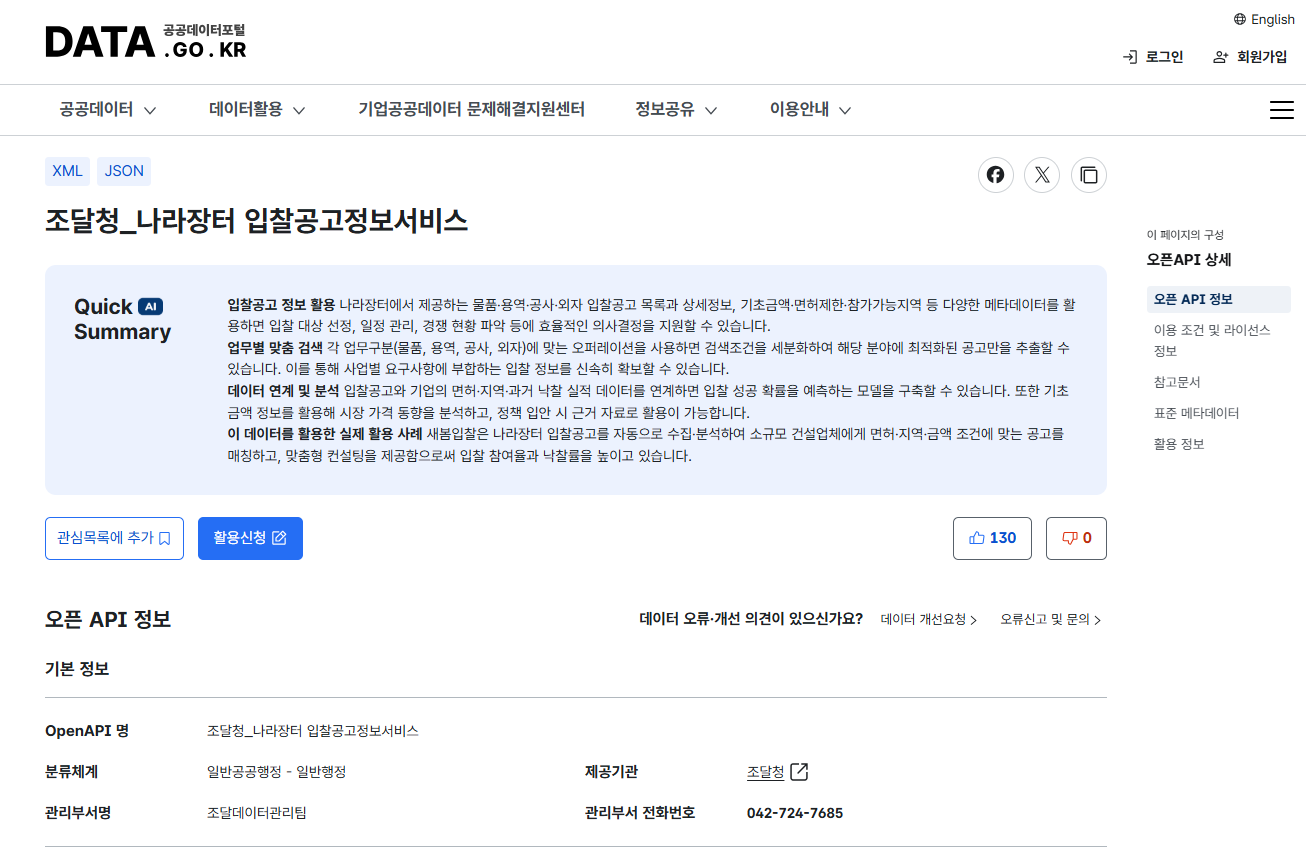Screen dimensions: 1306x868
Task: Add to 관심목록 button
Action: (x=114, y=538)
